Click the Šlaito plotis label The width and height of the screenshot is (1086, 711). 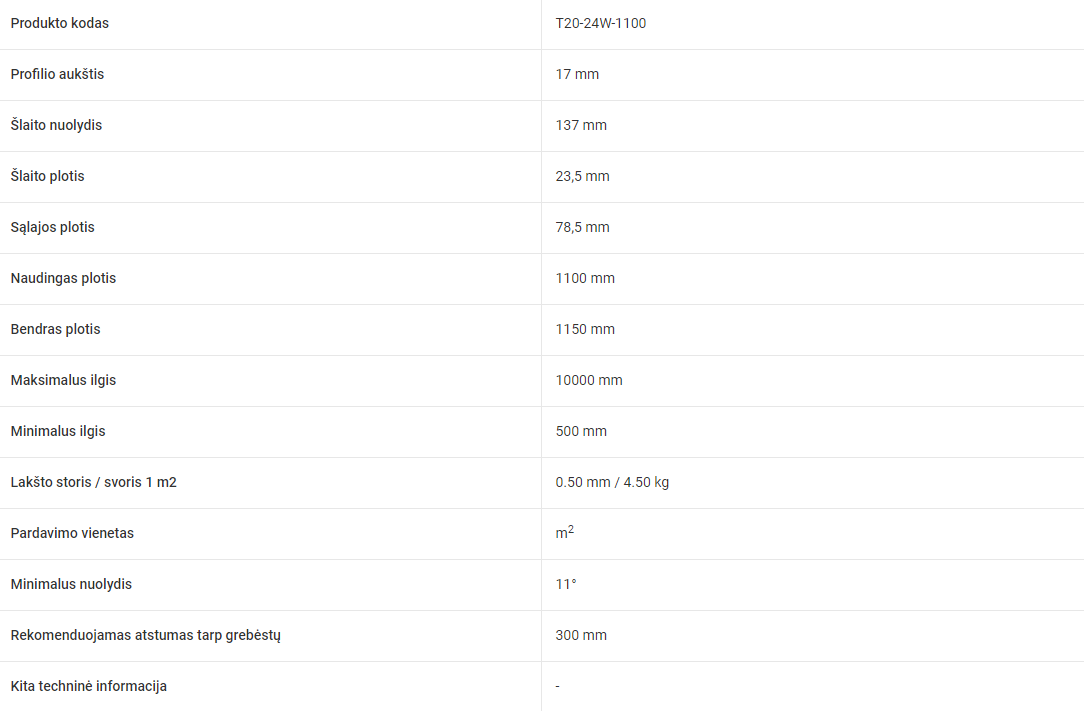click(x=47, y=176)
